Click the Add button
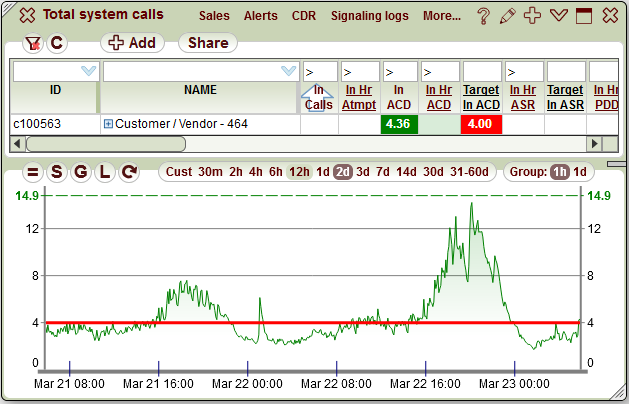The image size is (629, 404). pyautogui.click(x=132, y=43)
